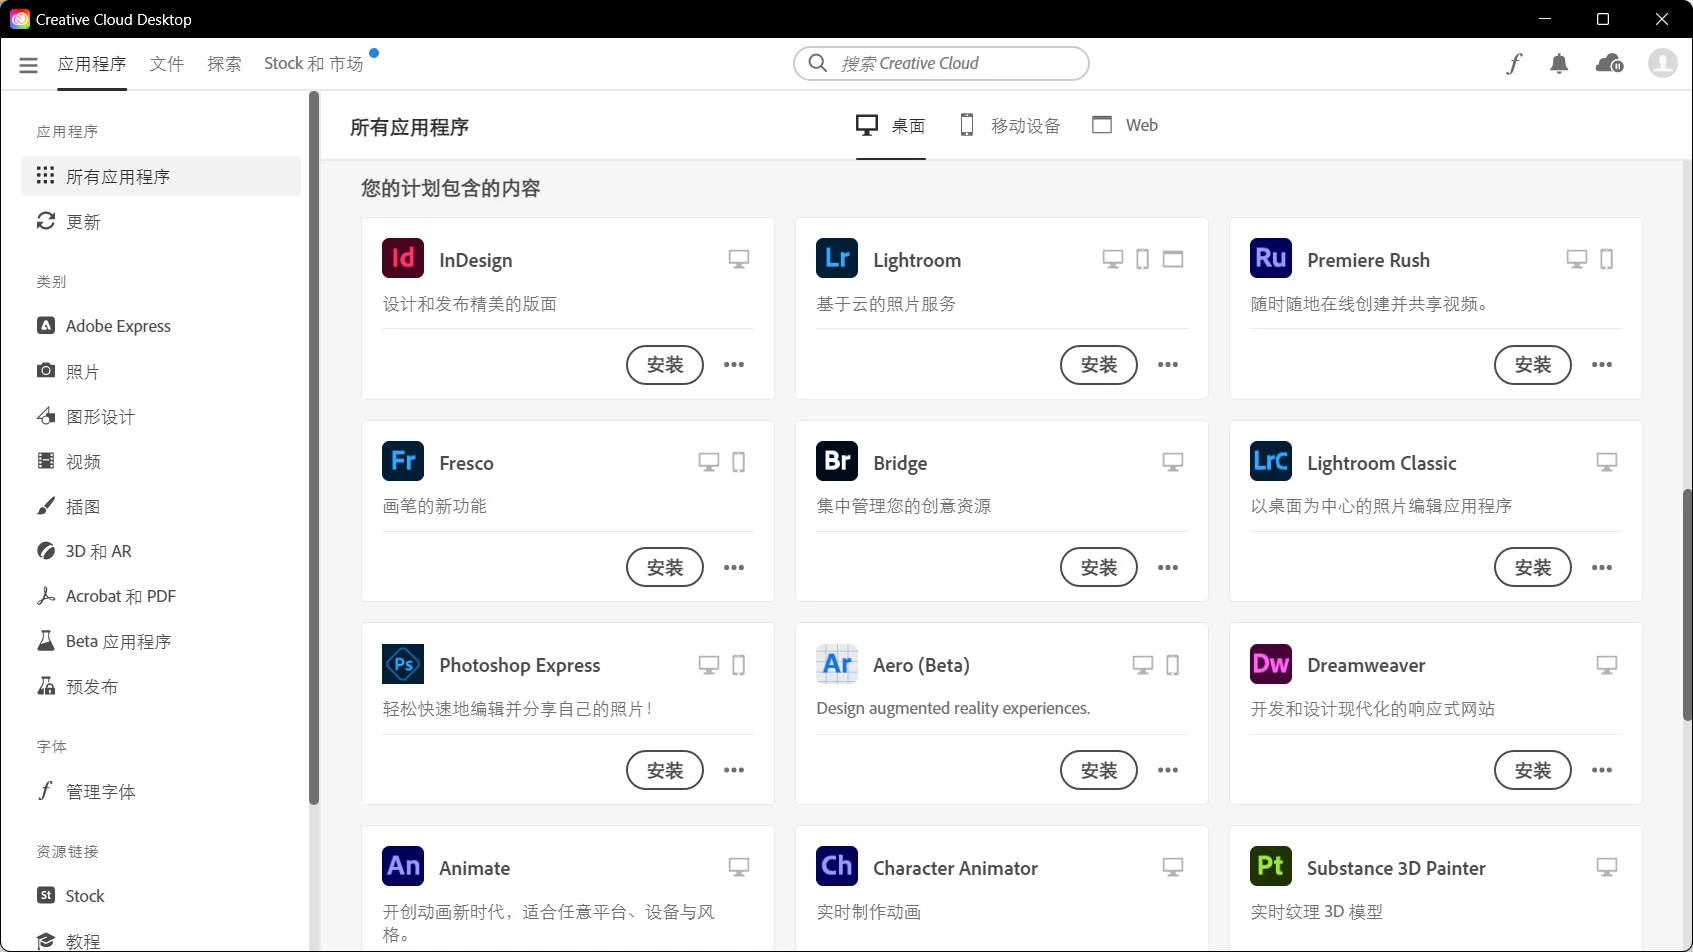This screenshot has height=952, width=1693.
Task: Click the main content vertical scrollbar
Action: (1687, 605)
